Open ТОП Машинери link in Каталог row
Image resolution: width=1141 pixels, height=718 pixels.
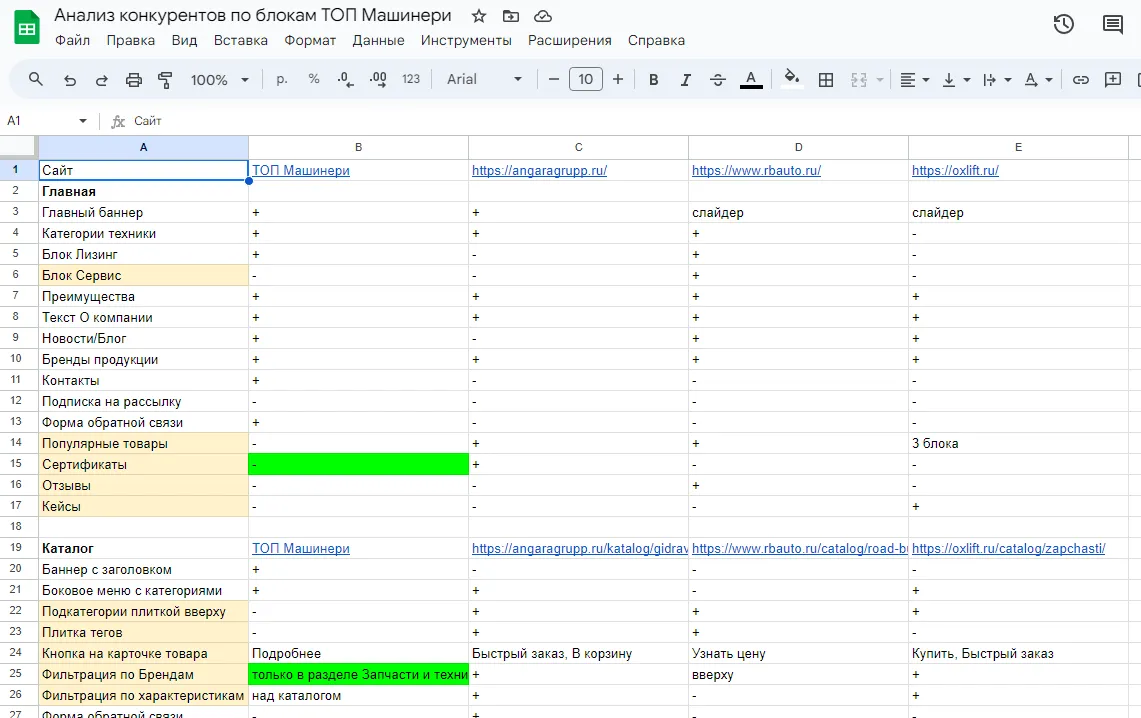(x=301, y=549)
